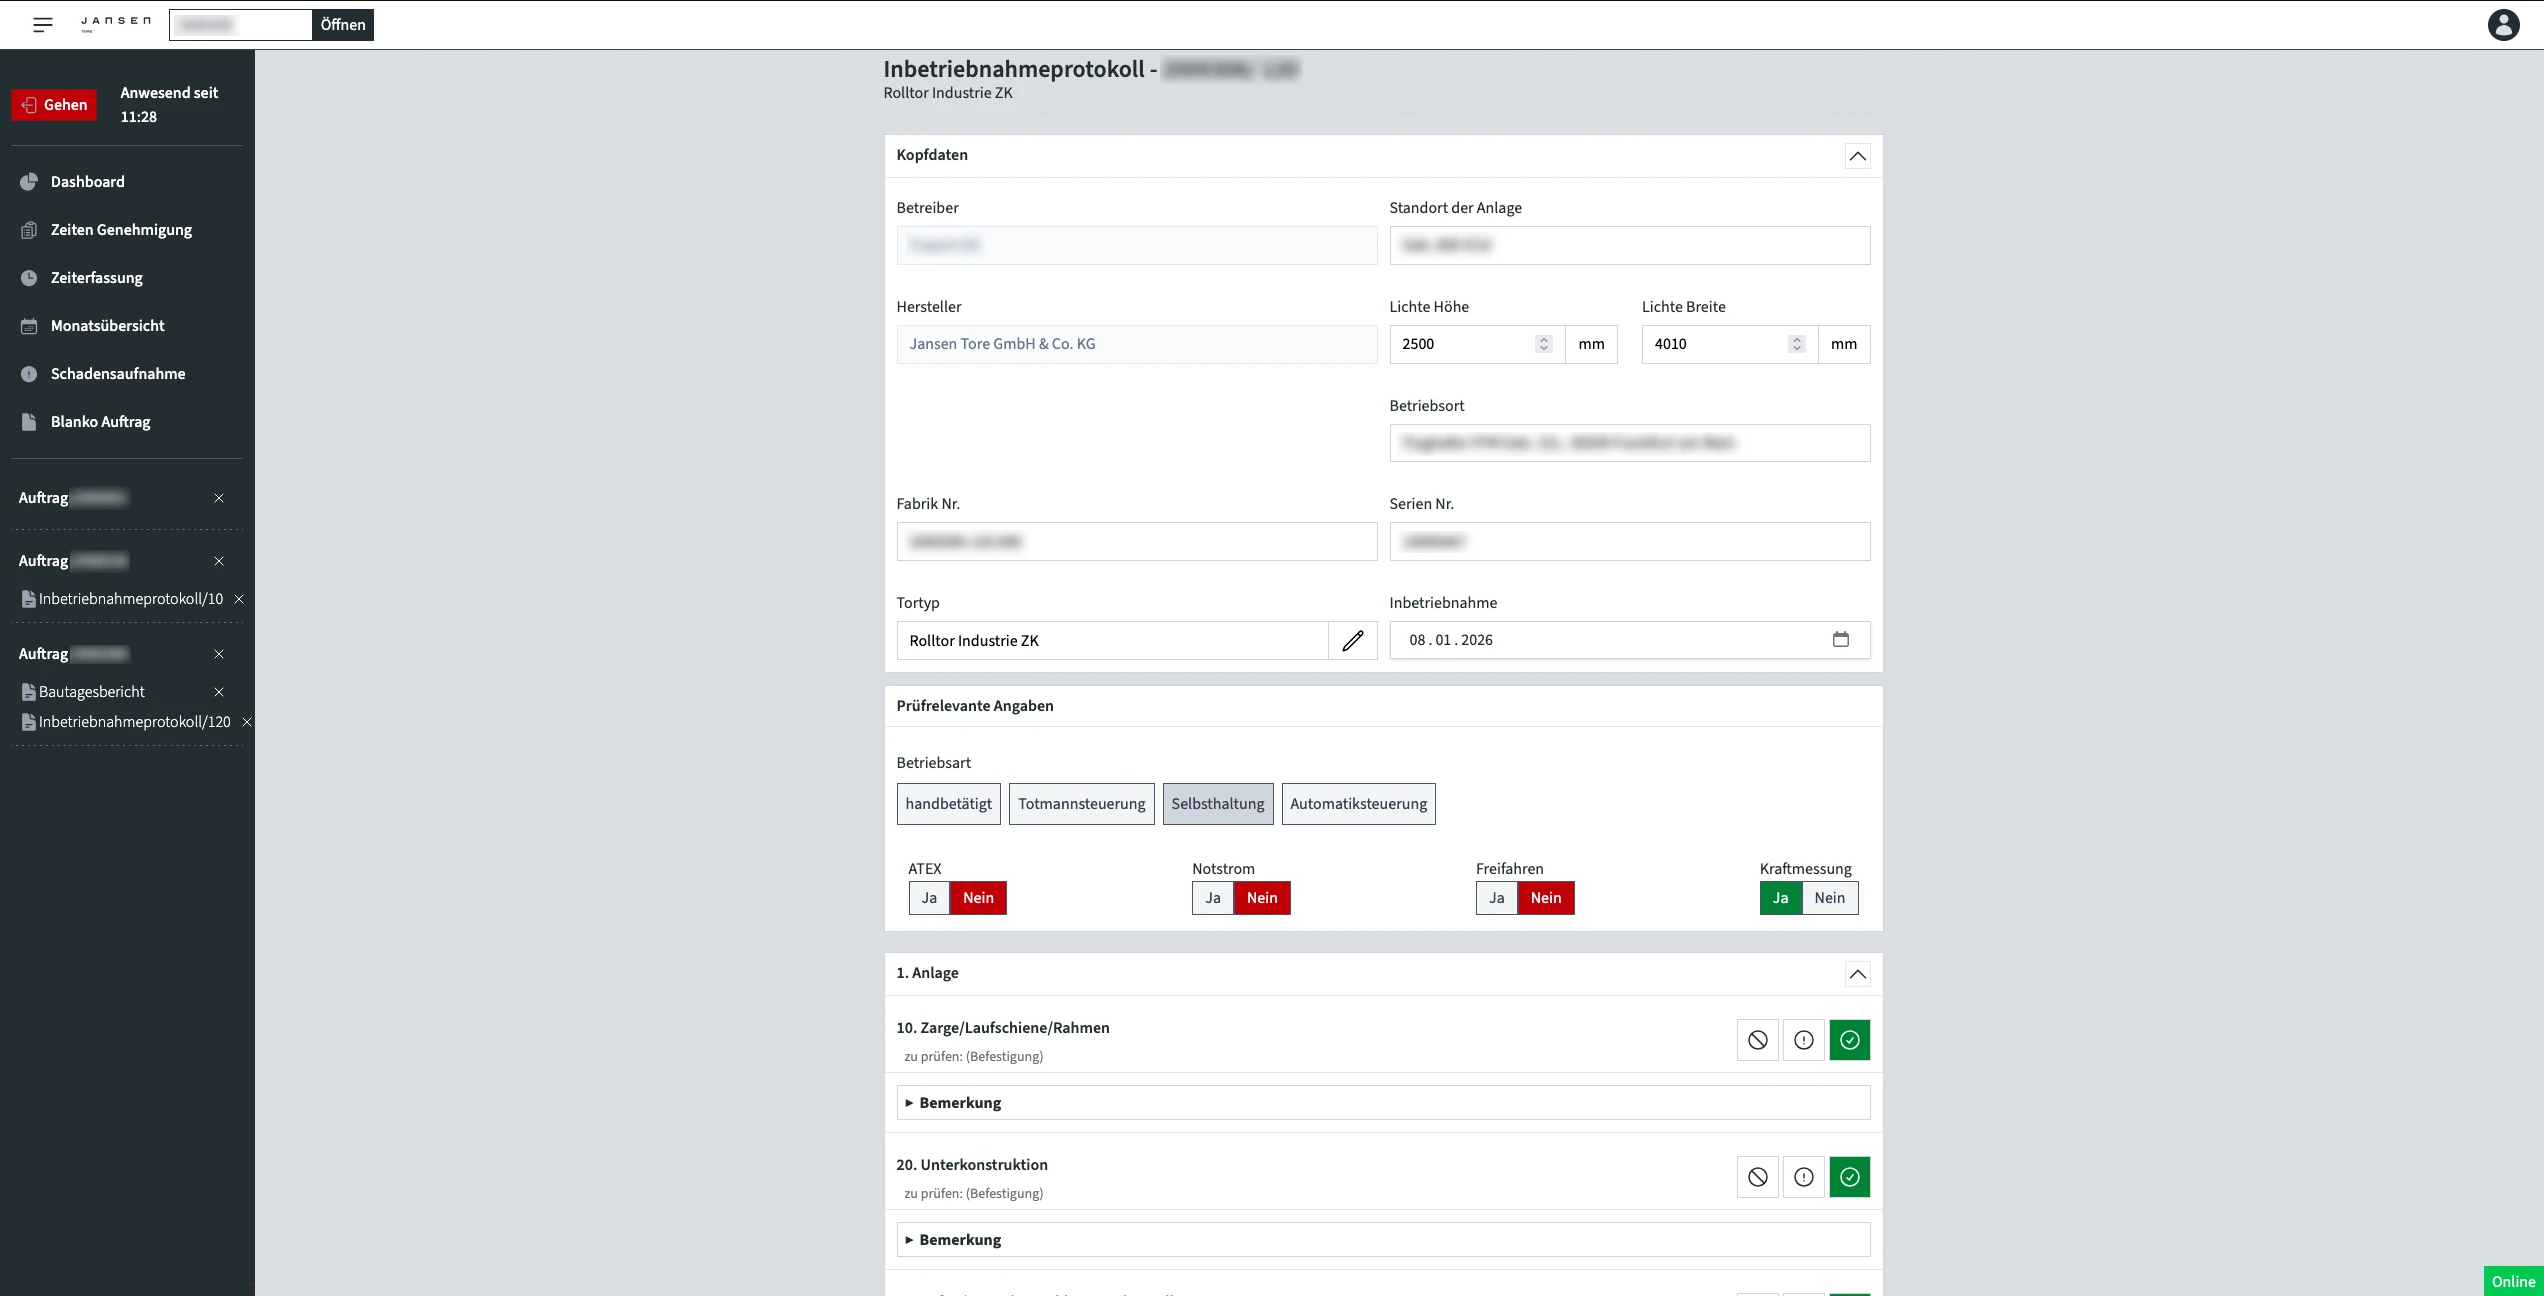Select Automatiksteuerung as Betriebsart
The image size is (2544, 1296).
click(x=1358, y=804)
